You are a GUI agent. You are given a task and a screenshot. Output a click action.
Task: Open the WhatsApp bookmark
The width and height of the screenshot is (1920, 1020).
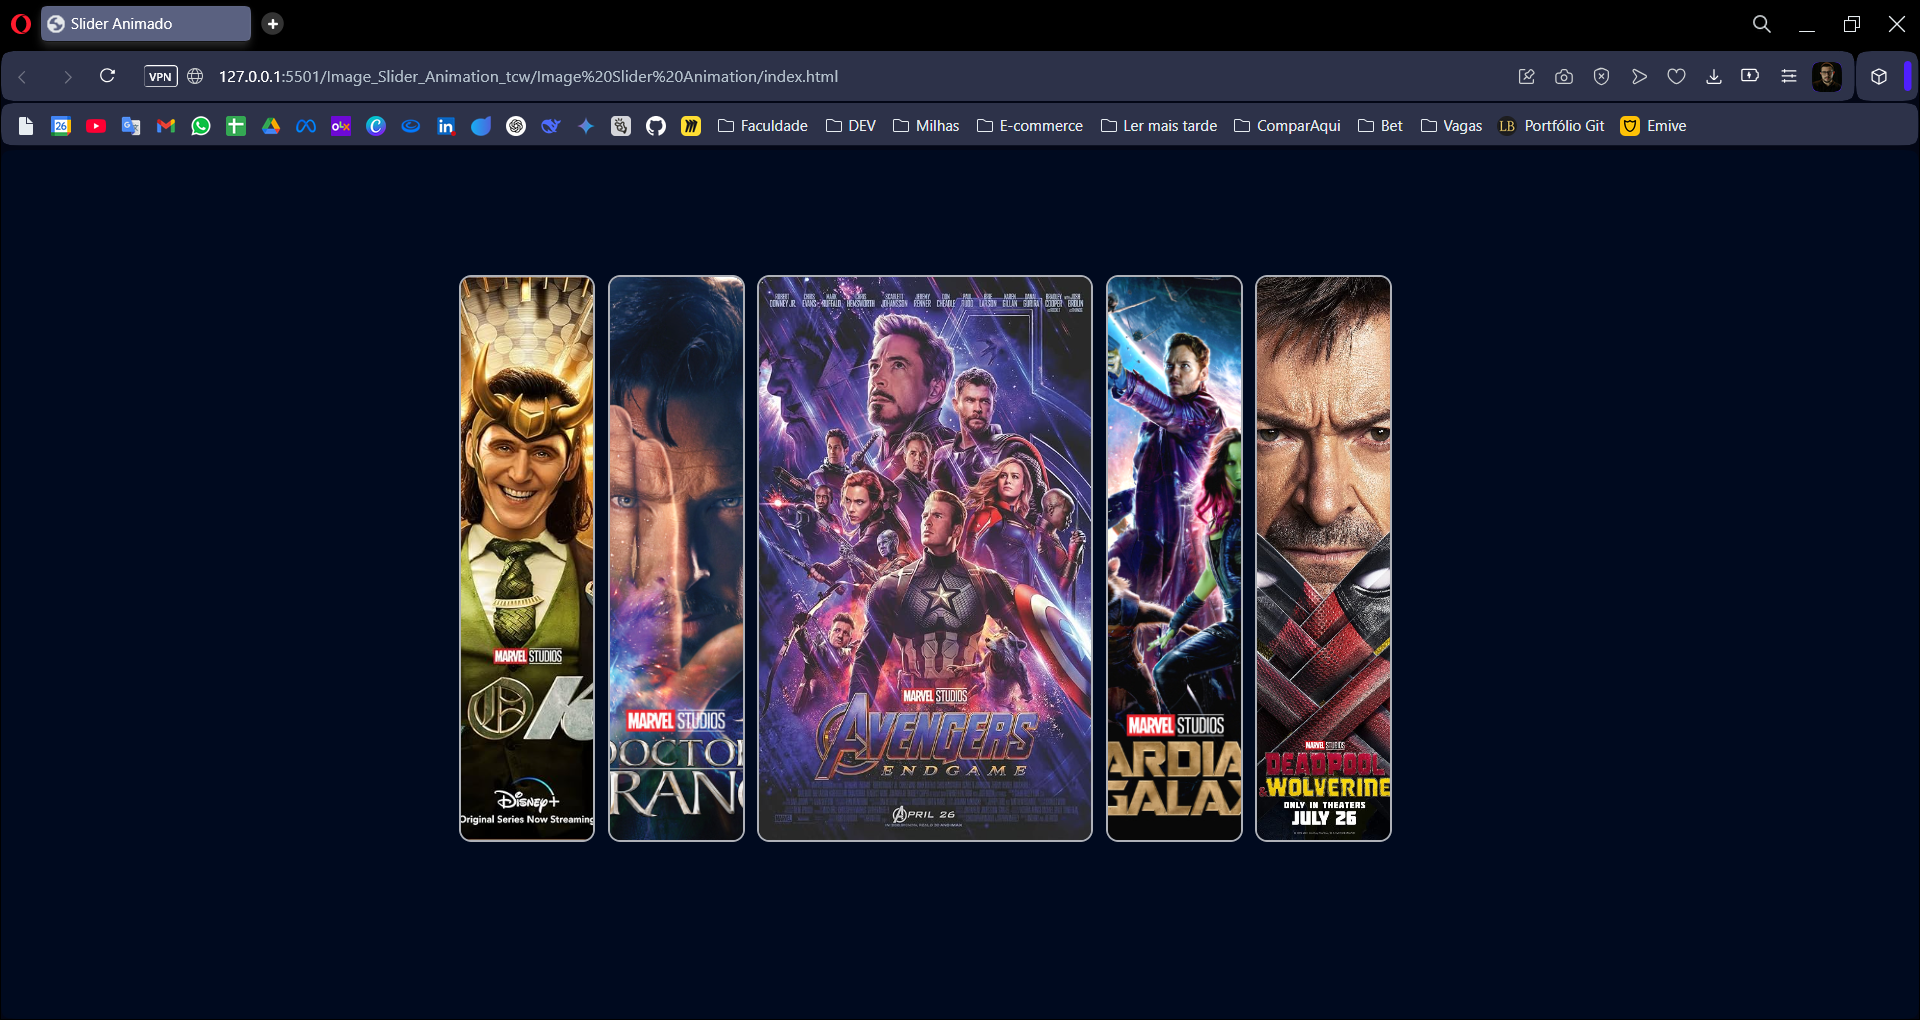point(201,126)
